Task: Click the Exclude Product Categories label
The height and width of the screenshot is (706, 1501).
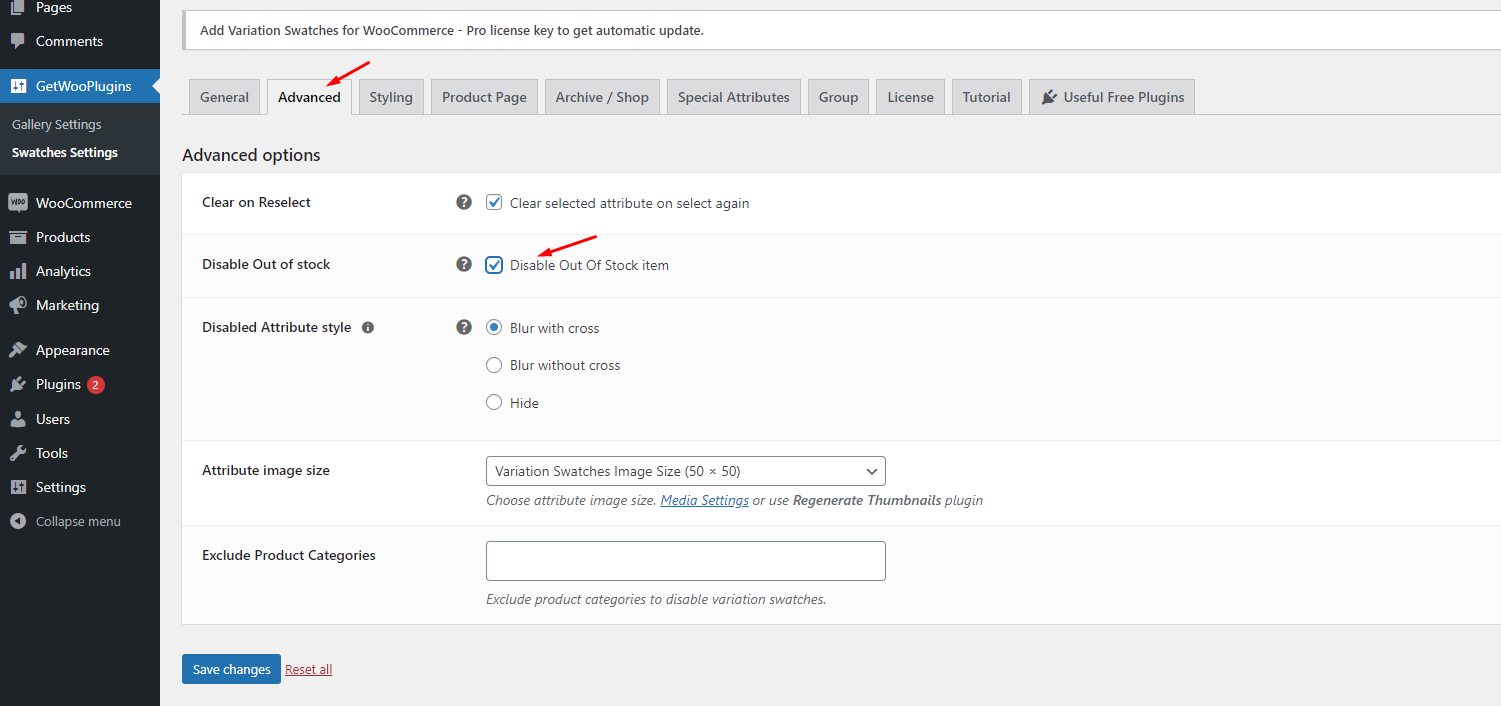Action: [289, 555]
